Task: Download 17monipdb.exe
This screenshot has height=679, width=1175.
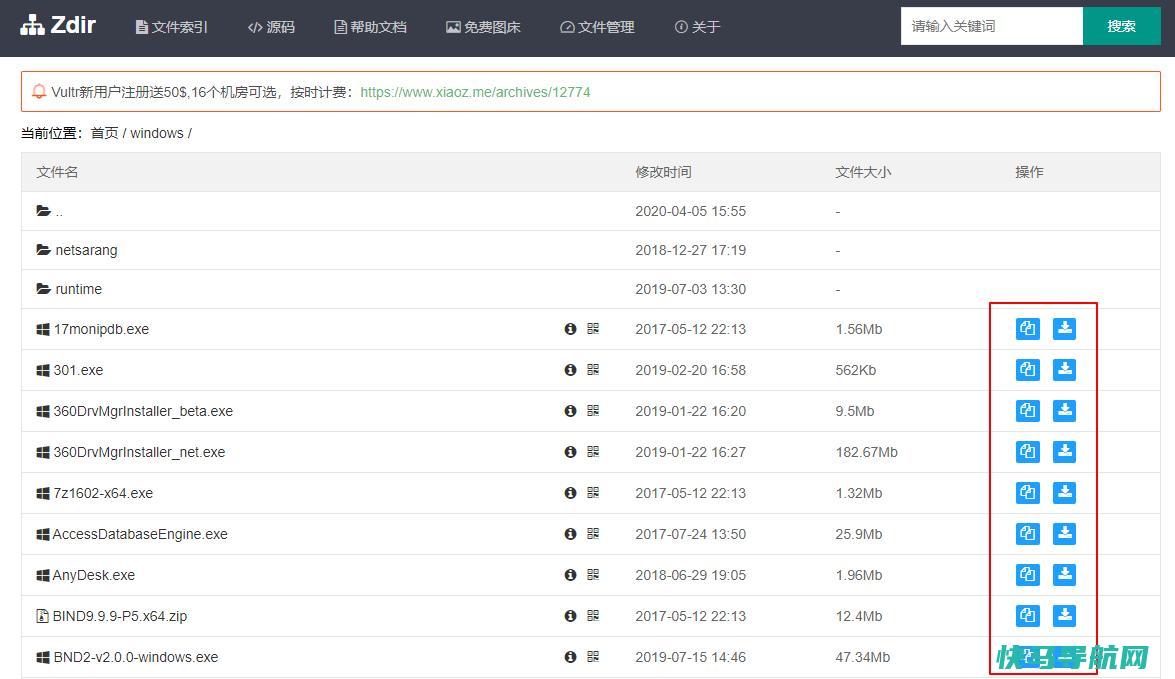Action: pos(1064,329)
